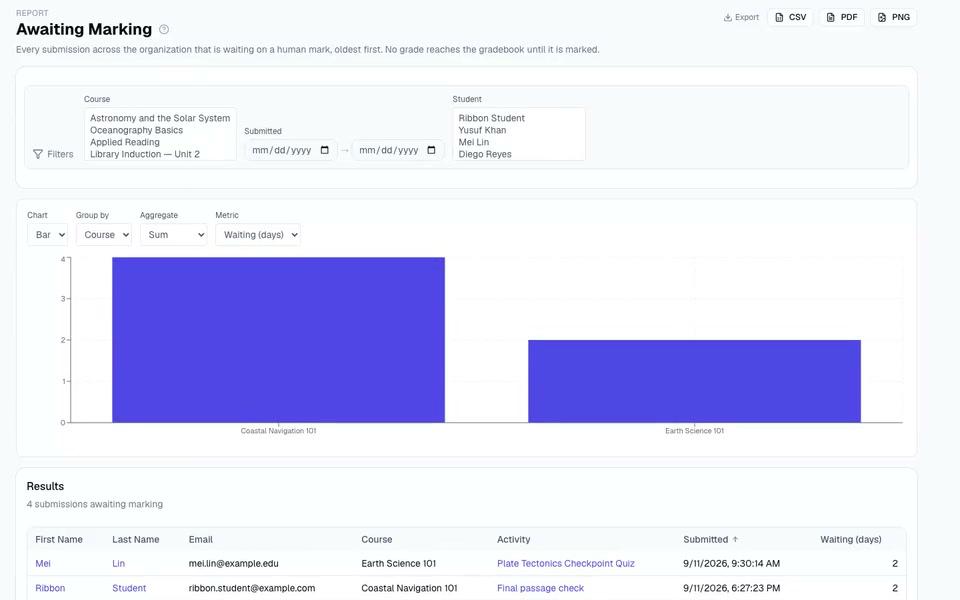960x600 pixels.
Task: Open student link Mei
Action: pyautogui.click(x=43, y=563)
